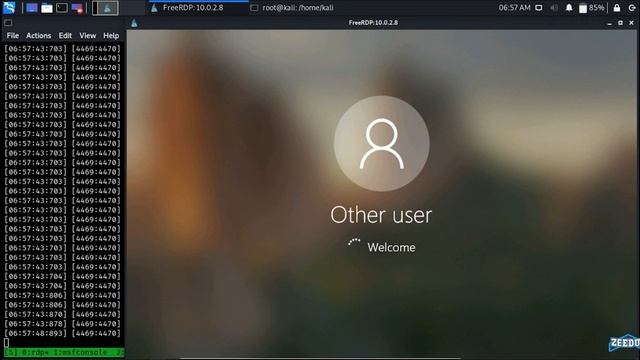
Task: Click the muted volume tray icon
Action: coord(554,8)
